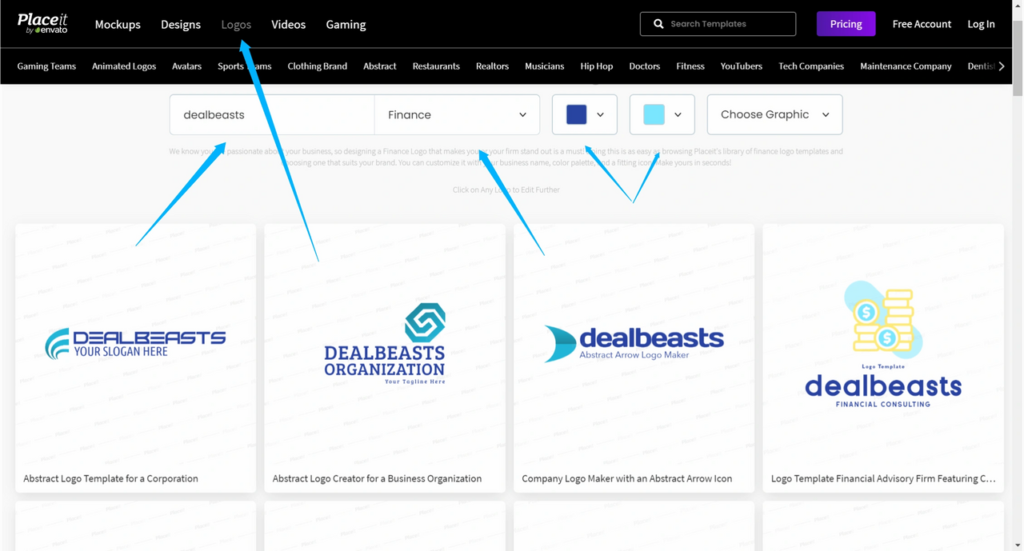Click the dark blue color swatch
This screenshot has width=1024, height=551.
tap(576, 115)
